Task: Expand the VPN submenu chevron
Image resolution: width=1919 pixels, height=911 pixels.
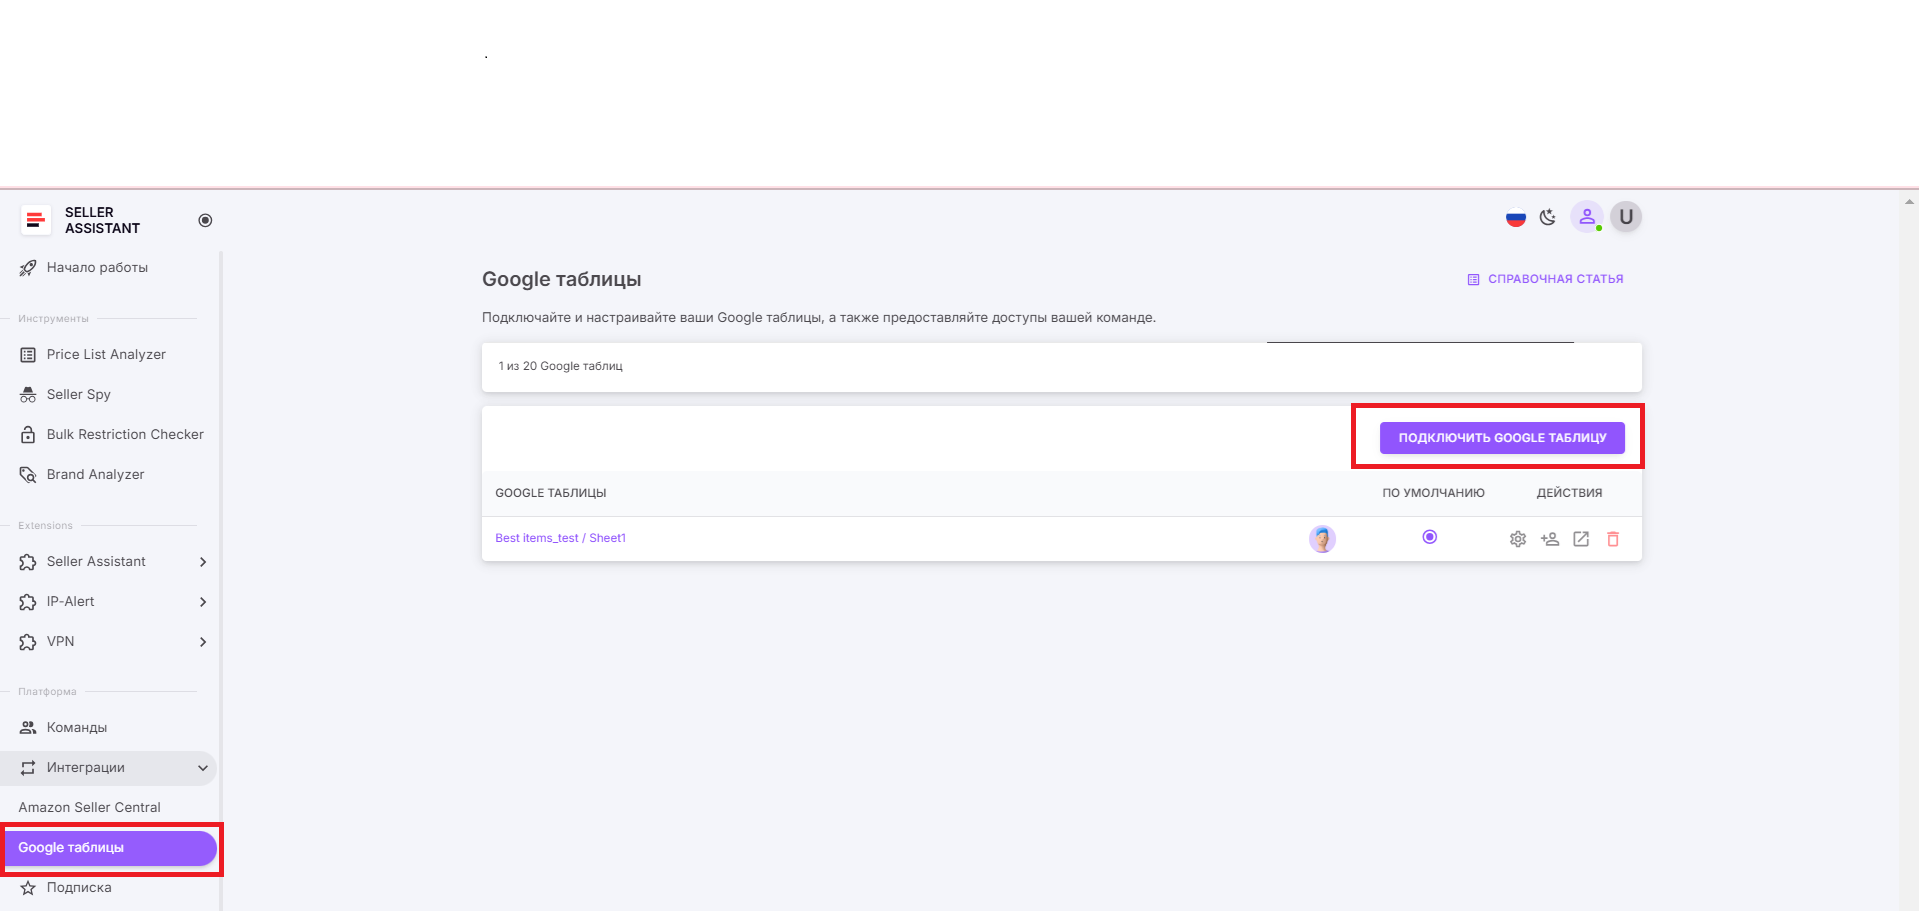Action: pos(203,642)
